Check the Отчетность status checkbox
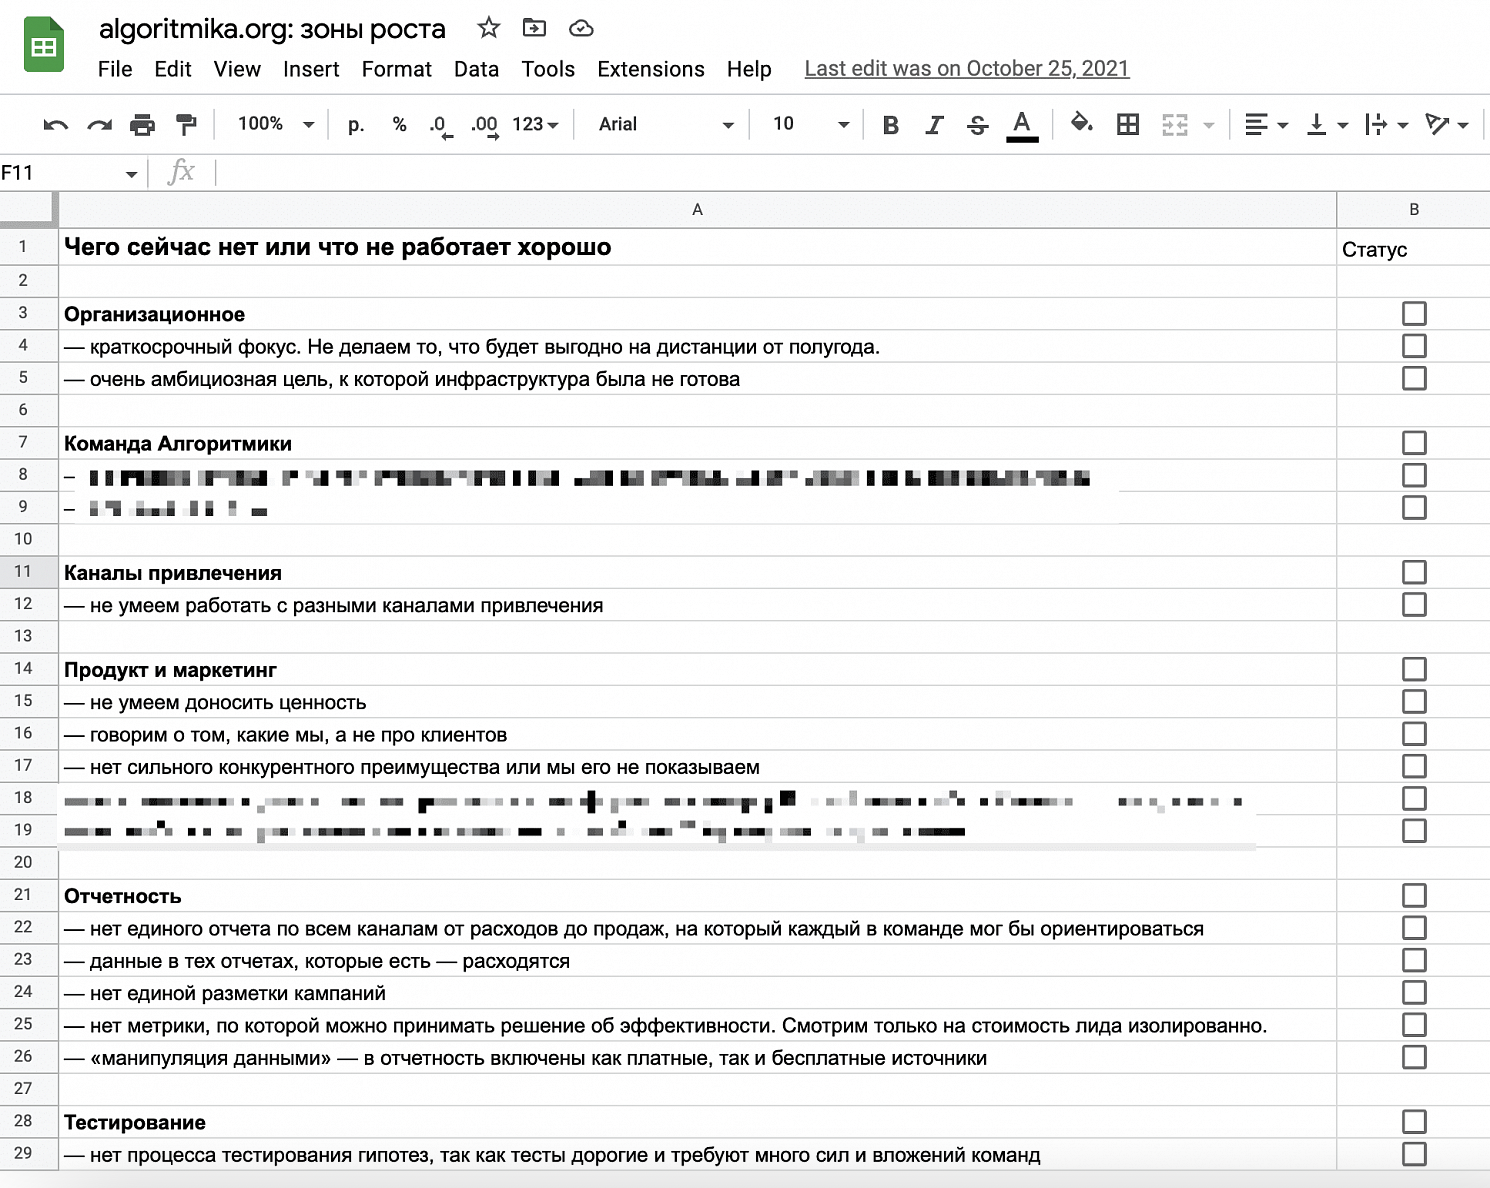The image size is (1490, 1188). point(1414,895)
